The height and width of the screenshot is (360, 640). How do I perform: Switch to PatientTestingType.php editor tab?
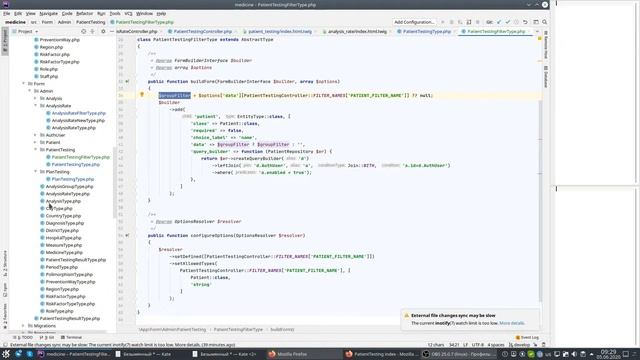pos(424,31)
